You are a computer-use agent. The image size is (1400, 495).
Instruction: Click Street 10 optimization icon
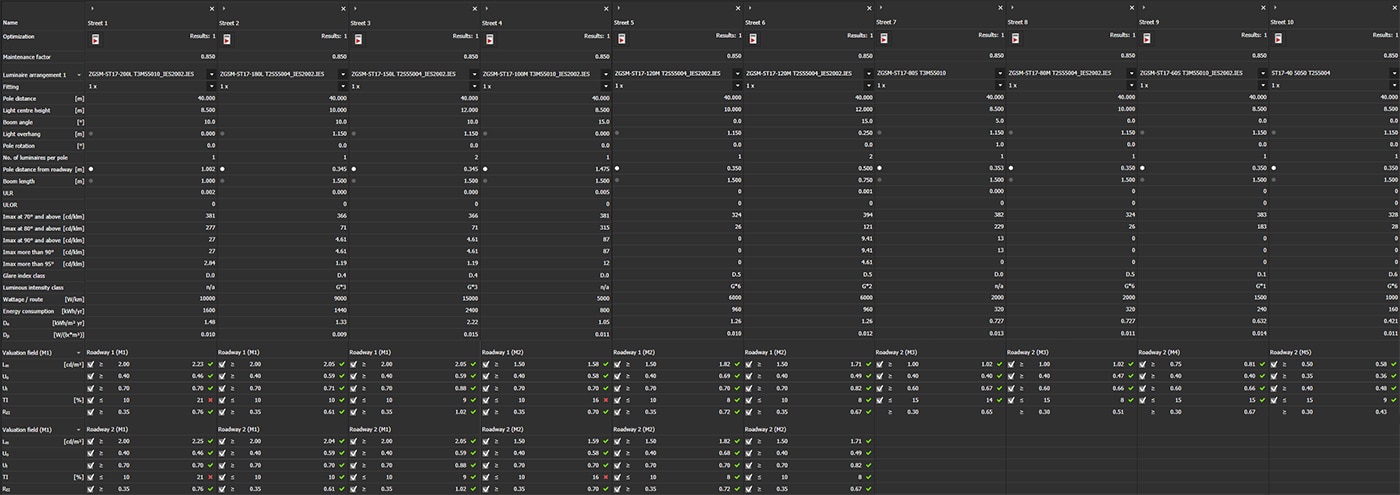point(1279,39)
